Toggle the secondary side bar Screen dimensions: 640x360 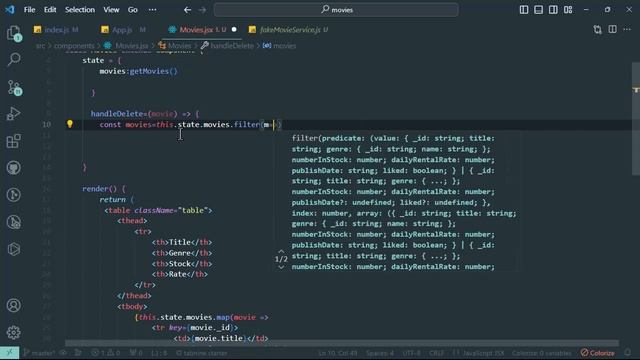[x=553, y=9]
